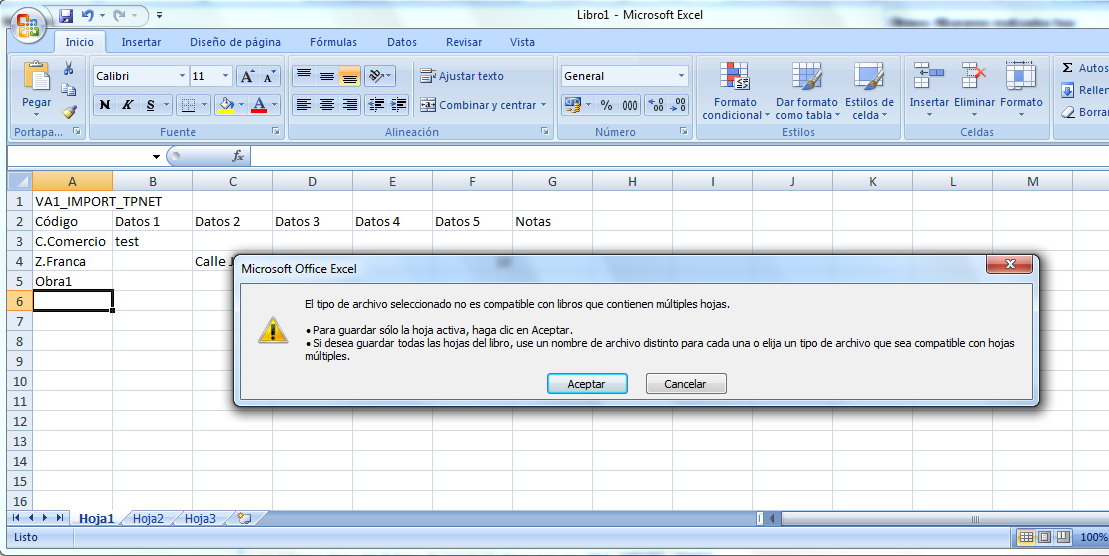Save the workbook with the floppy icon

[x=66, y=15]
